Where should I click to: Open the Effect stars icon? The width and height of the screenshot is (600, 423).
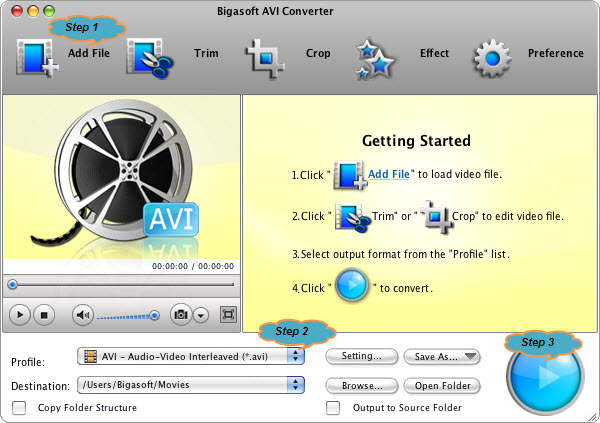pos(374,59)
